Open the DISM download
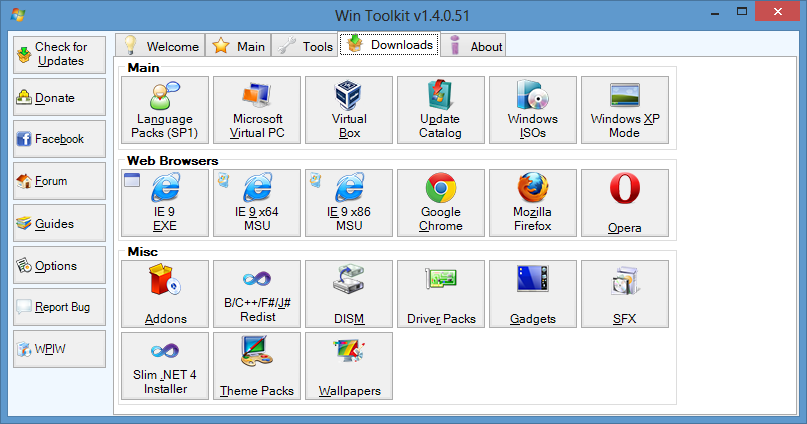 348,294
